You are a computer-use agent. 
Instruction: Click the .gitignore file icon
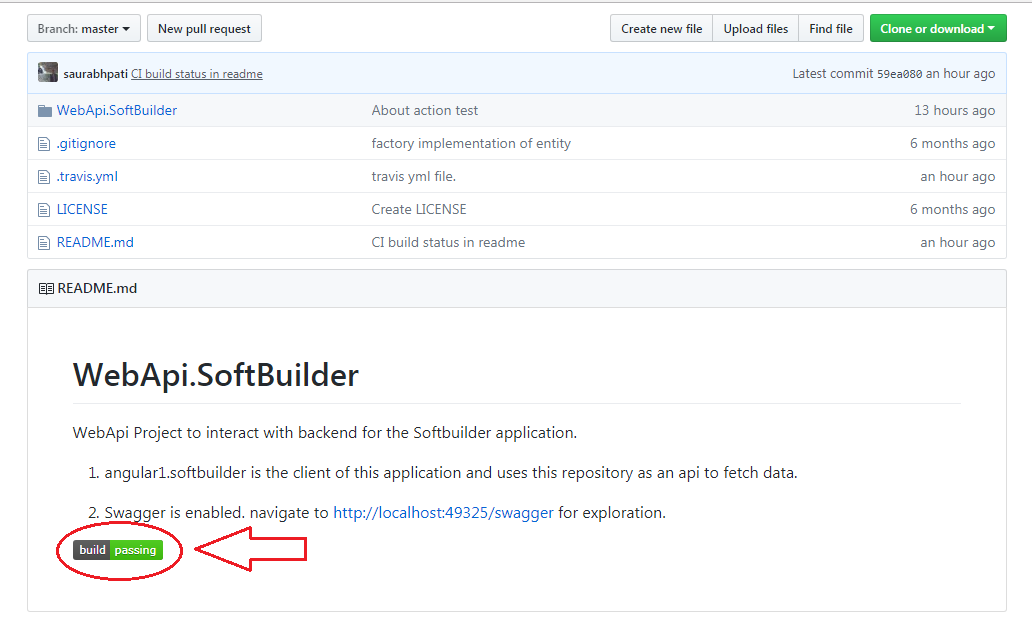(44, 144)
